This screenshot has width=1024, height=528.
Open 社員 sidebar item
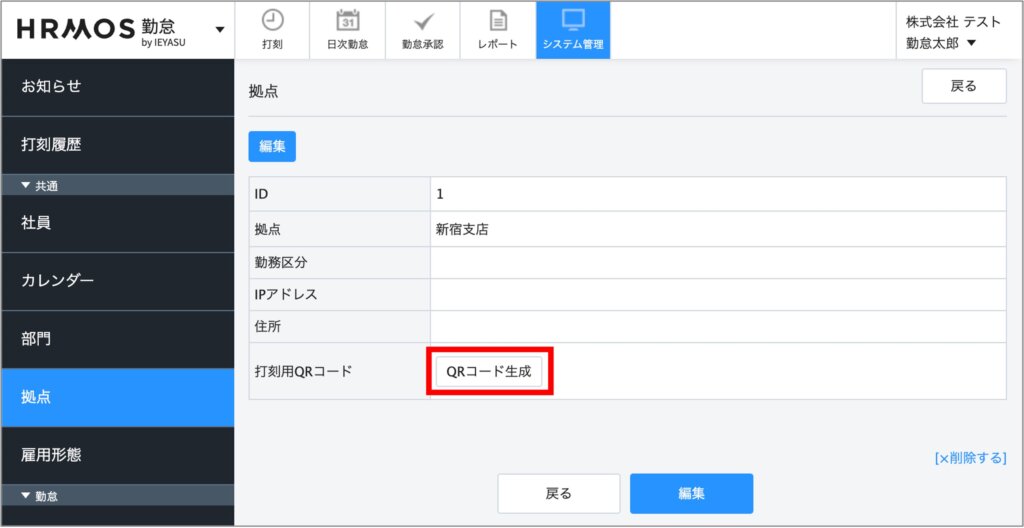pos(117,223)
